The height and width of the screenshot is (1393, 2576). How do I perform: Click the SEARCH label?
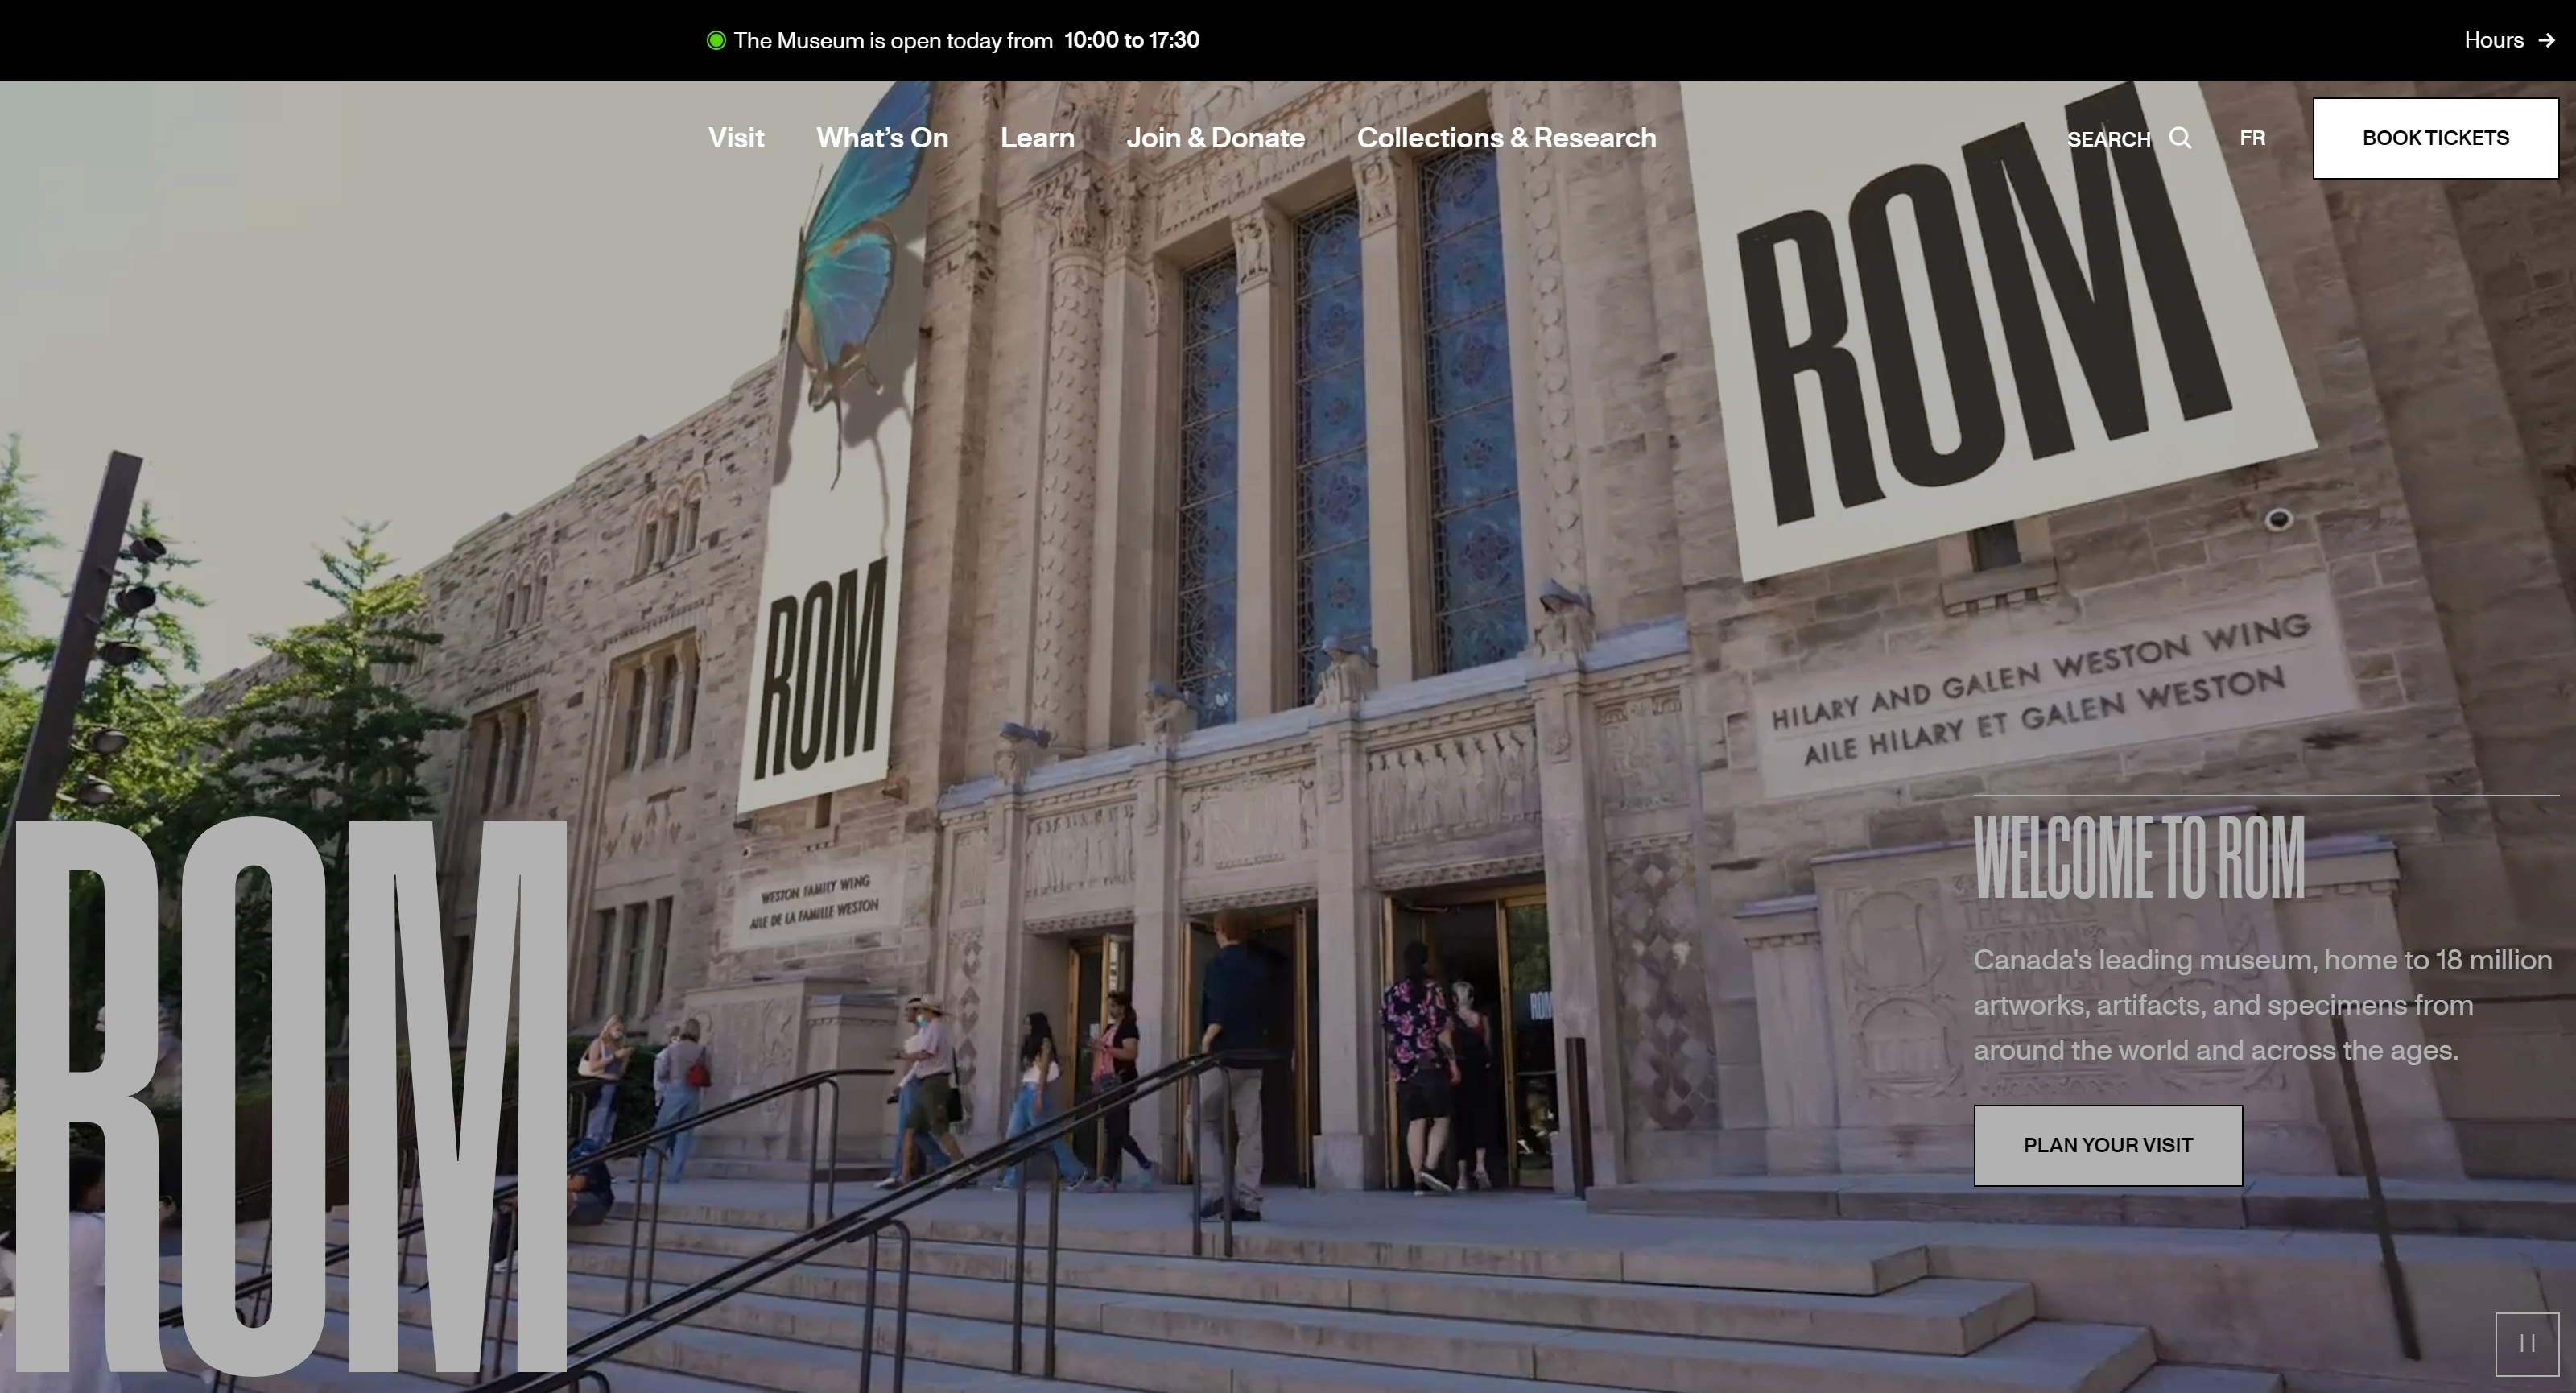[x=2108, y=139]
